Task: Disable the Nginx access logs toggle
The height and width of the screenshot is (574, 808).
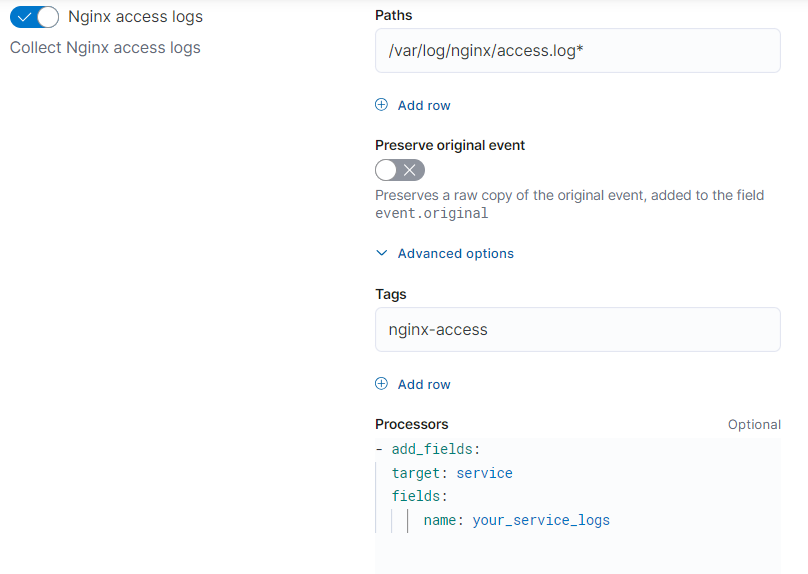Action: (x=34, y=17)
